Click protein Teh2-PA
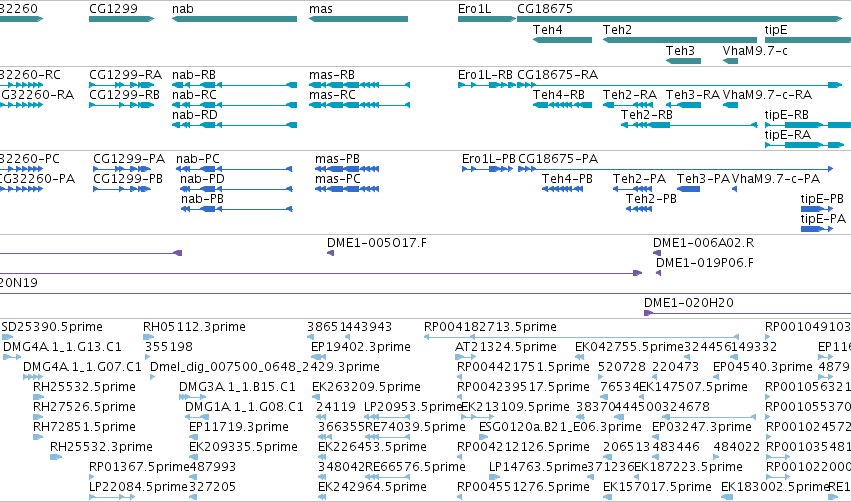 click(x=632, y=189)
